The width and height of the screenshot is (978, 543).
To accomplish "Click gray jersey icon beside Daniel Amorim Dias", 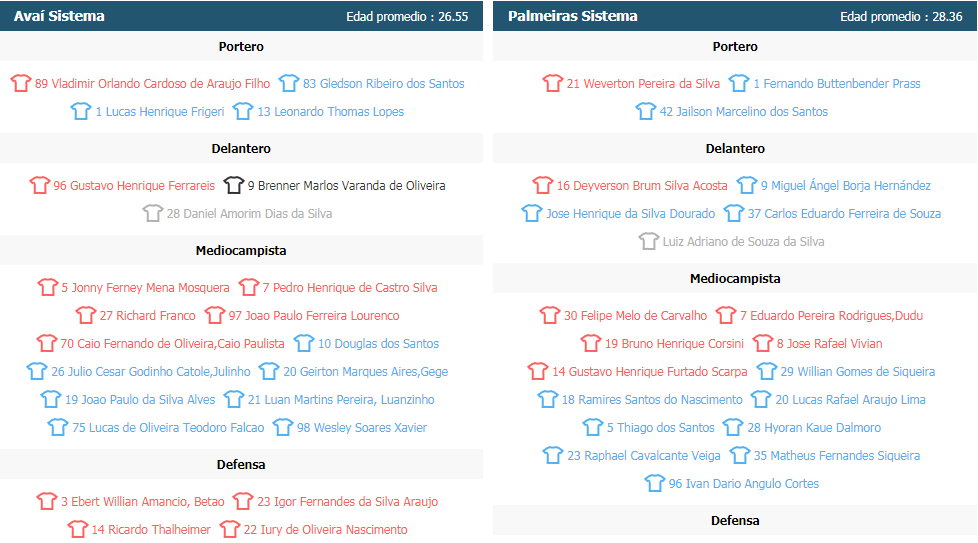I will (x=152, y=213).
